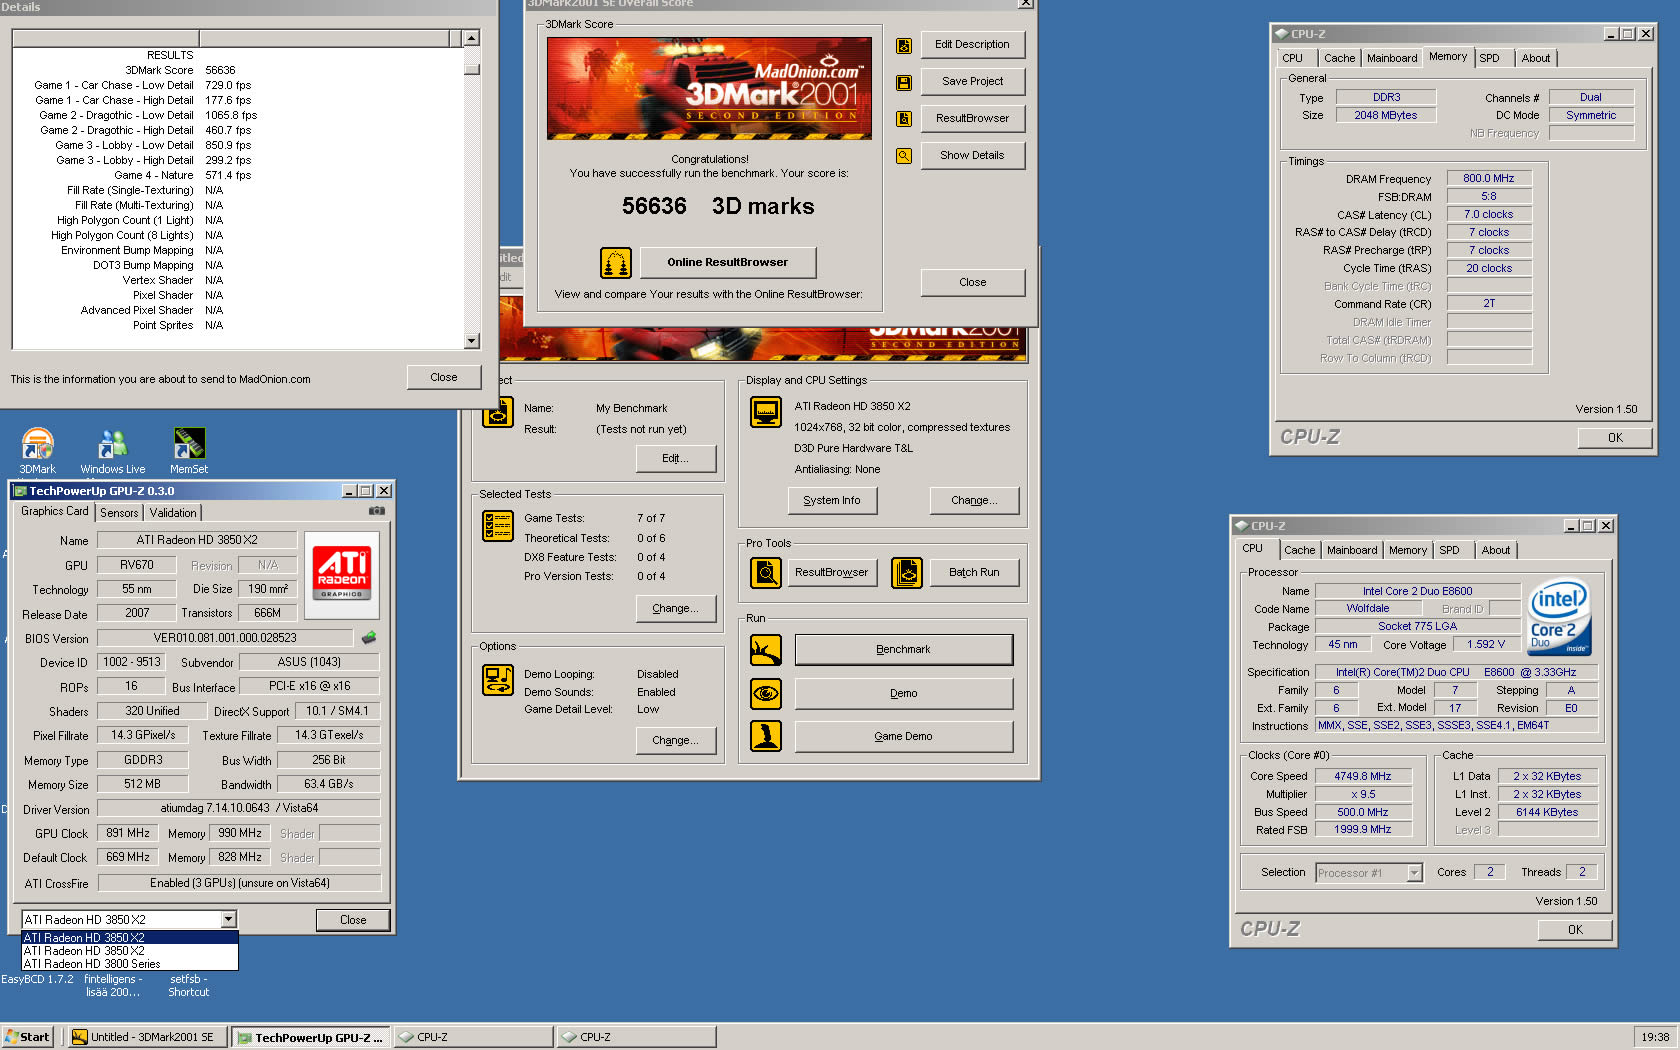The width and height of the screenshot is (1680, 1050).
Task: Click the DRAM Frequency 800.0 MHz value
Action: pos(1488,179)
